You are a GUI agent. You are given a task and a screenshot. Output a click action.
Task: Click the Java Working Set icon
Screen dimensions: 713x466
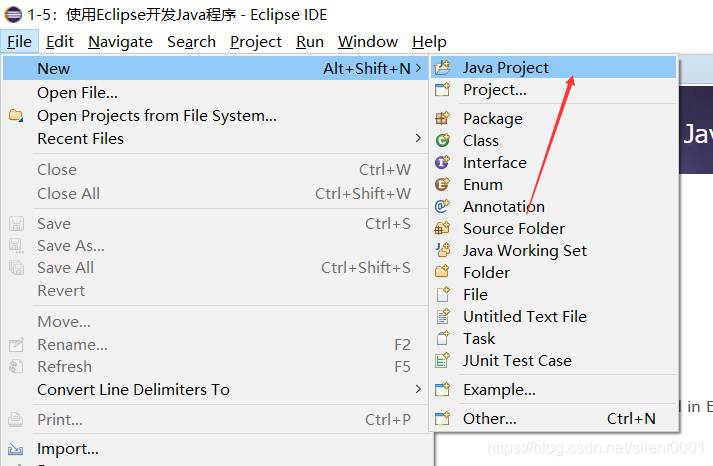pyautogui.click(x=442, y=251)
